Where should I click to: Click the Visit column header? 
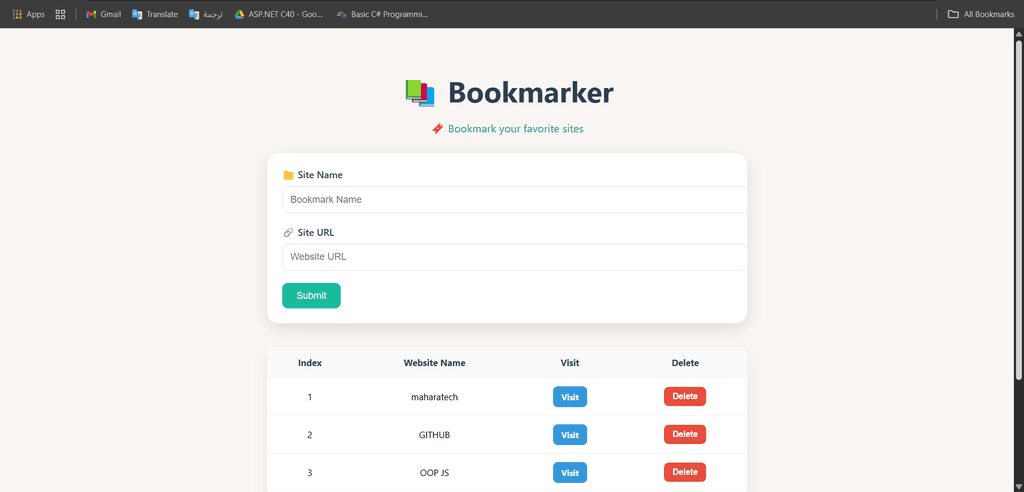coord(570,363)
